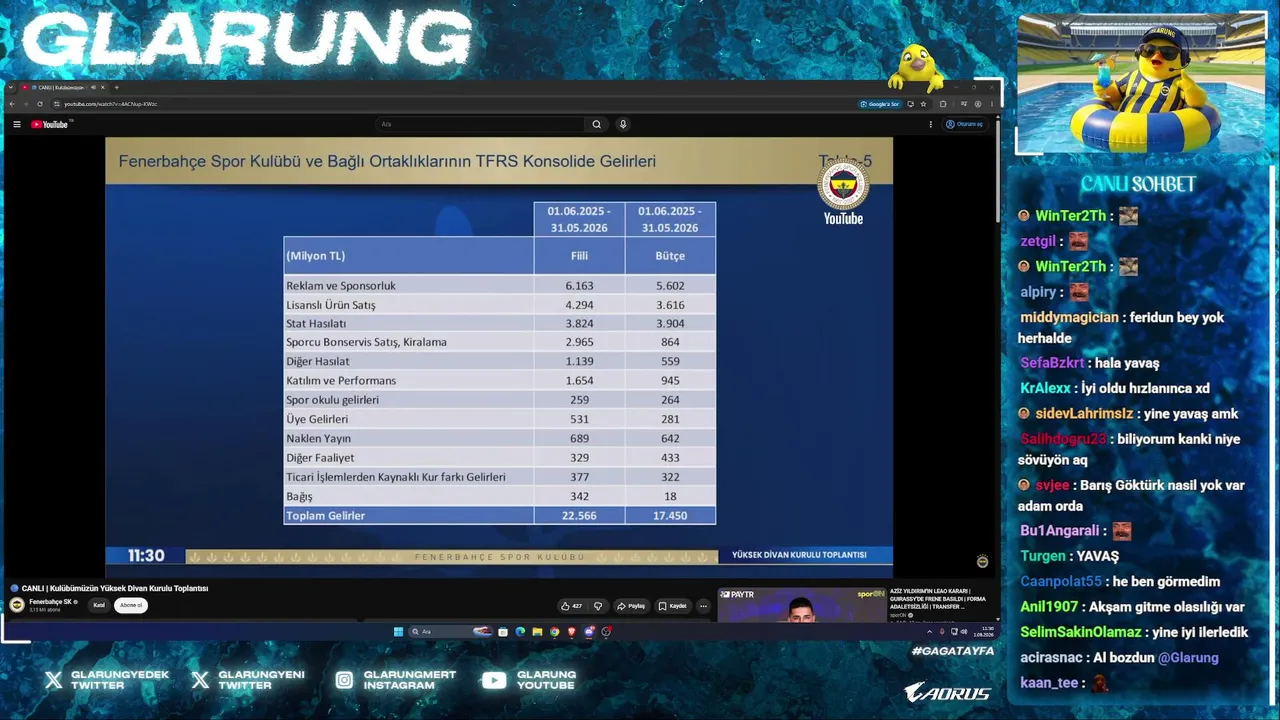The image size is (1280, 720).
Task: Open a new browser tab
Action: (116, 88)
